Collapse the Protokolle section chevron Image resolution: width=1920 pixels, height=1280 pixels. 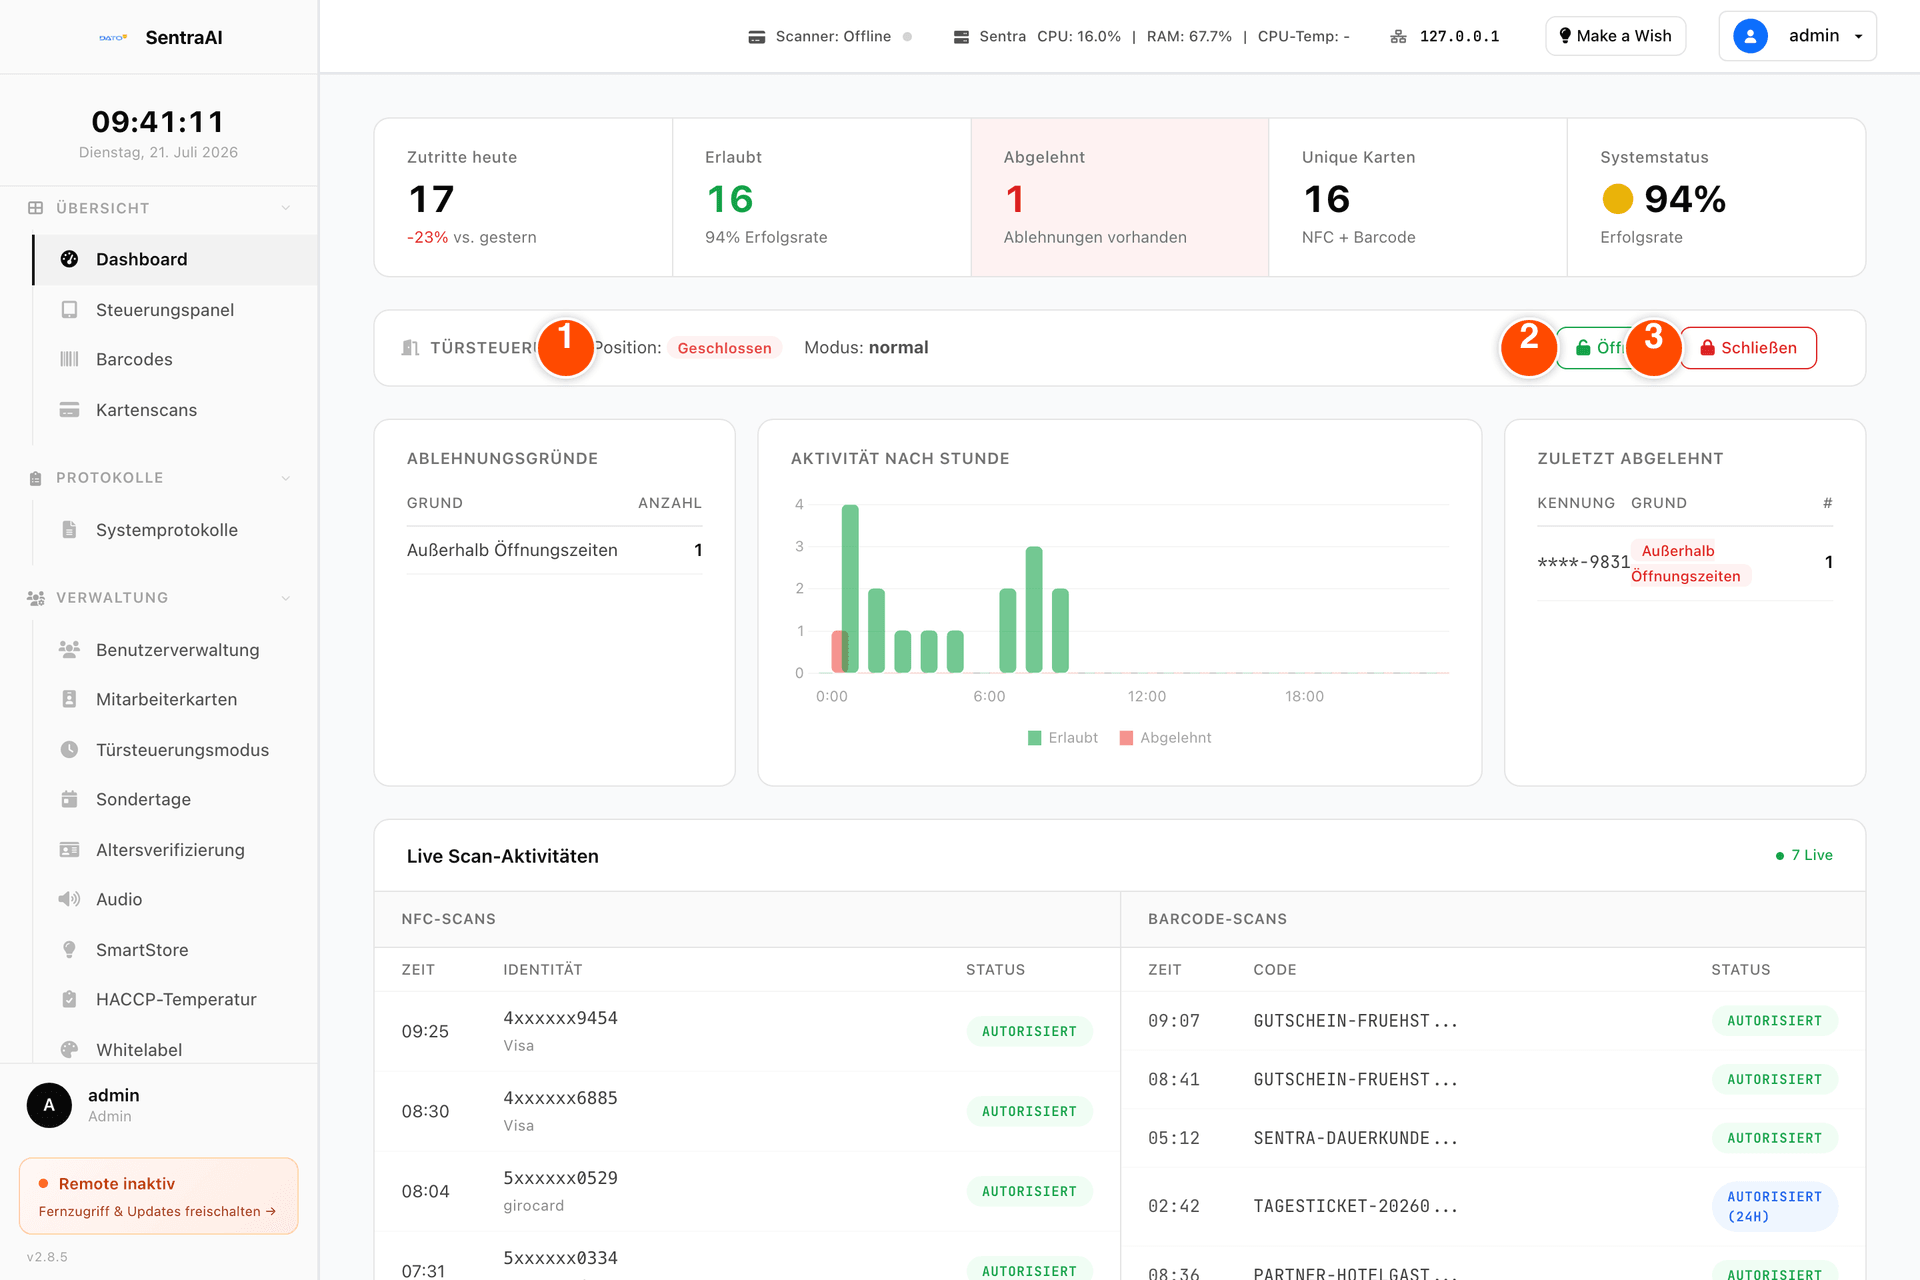(x=286, y=478)
